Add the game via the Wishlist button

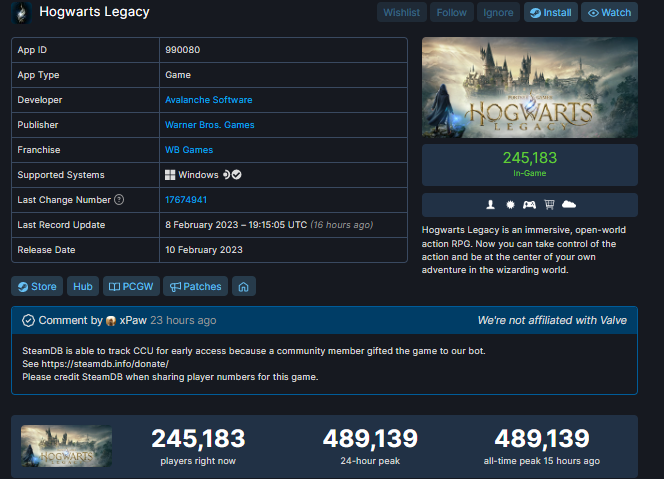(401, 13)
